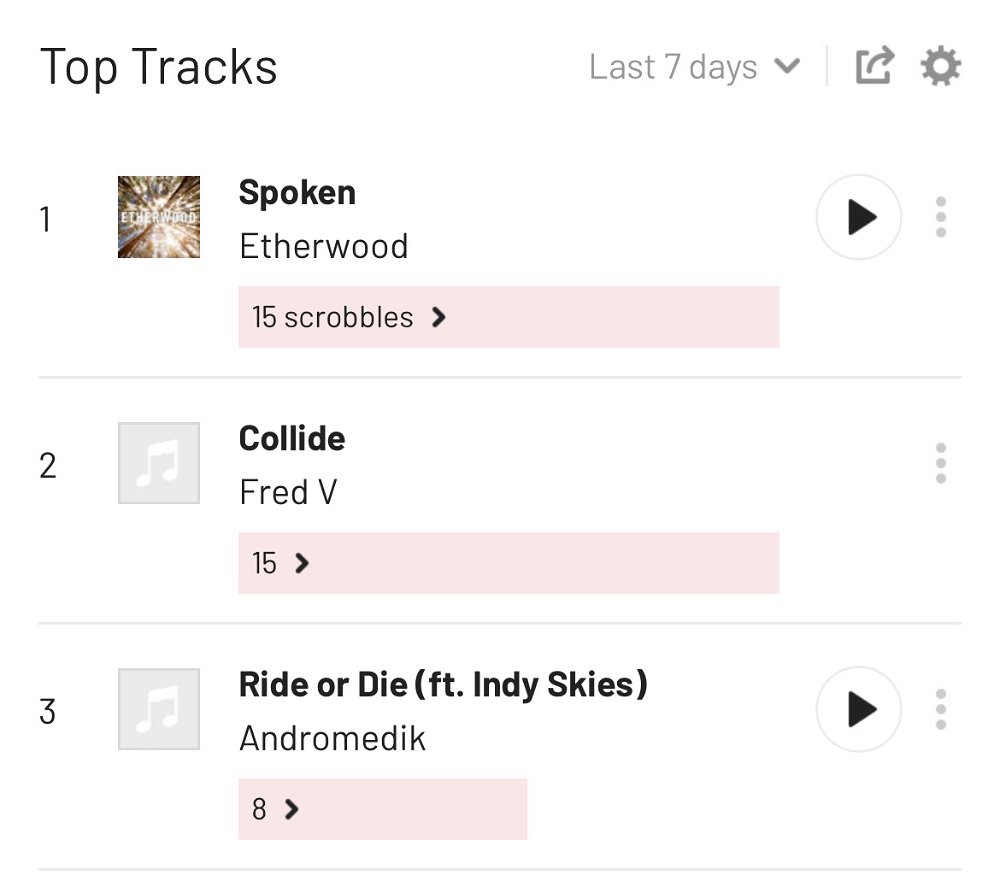
Task: Click the placeholder artwork for Ride or Die
Action: [159, 709]
